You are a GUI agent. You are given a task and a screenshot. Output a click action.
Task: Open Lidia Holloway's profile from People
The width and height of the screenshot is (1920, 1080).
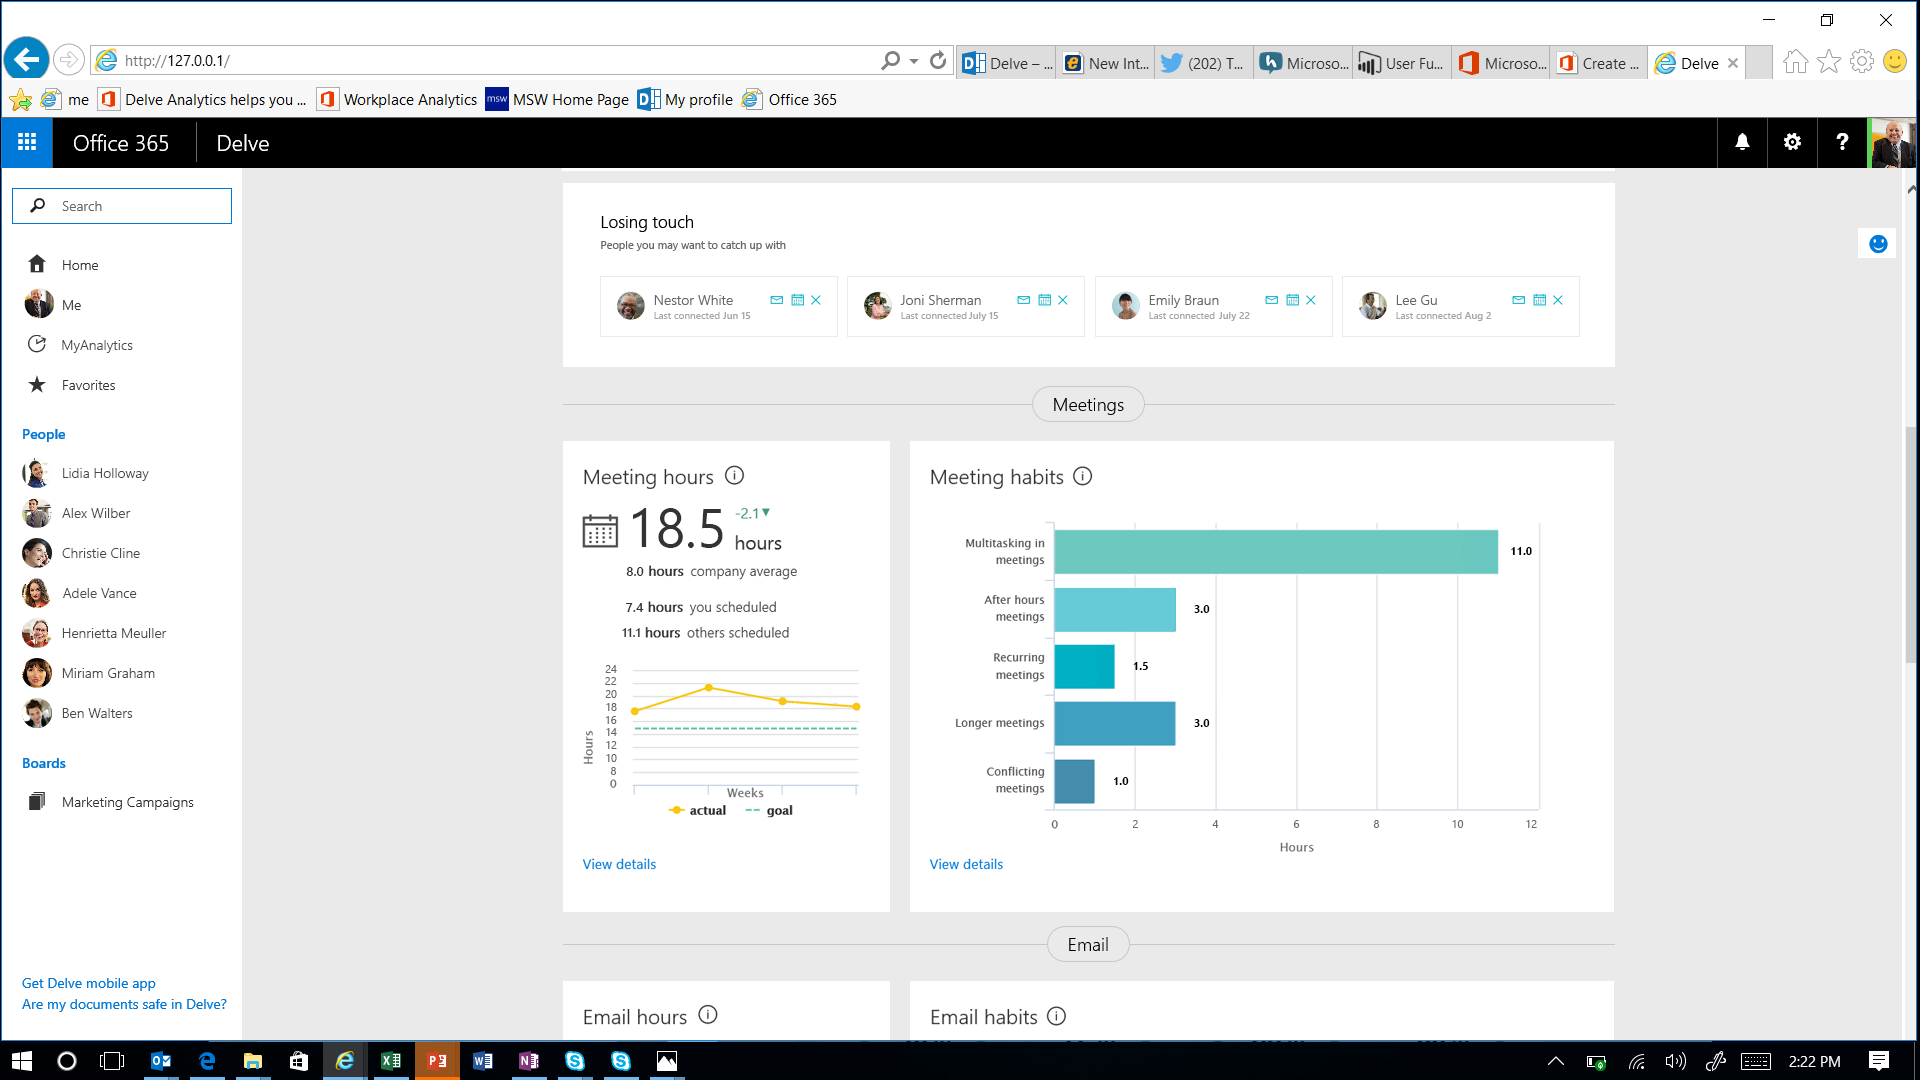click(104, 473)
